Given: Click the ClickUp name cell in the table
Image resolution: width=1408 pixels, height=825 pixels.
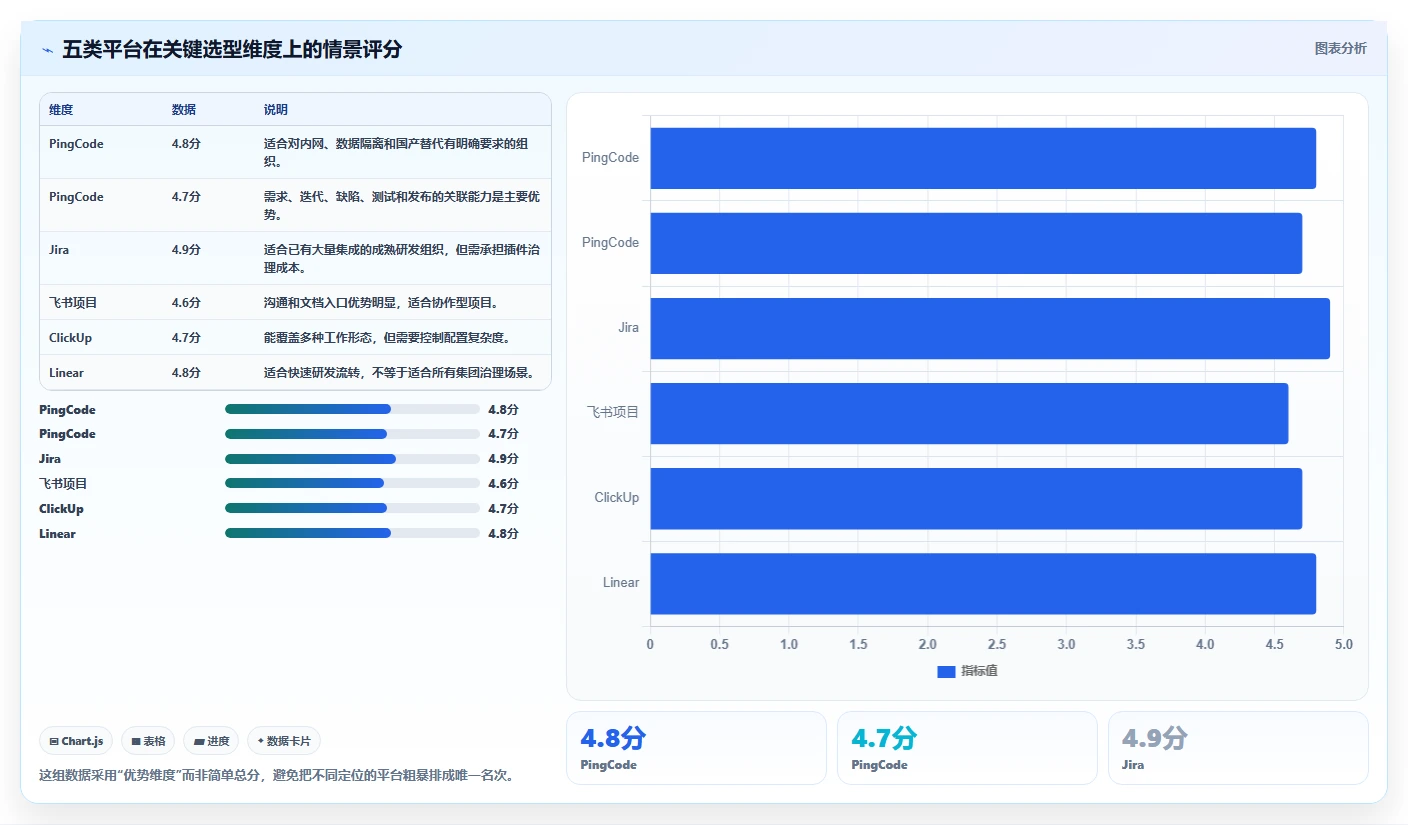Looking at the screenshot, I should [x=70, y=338].
